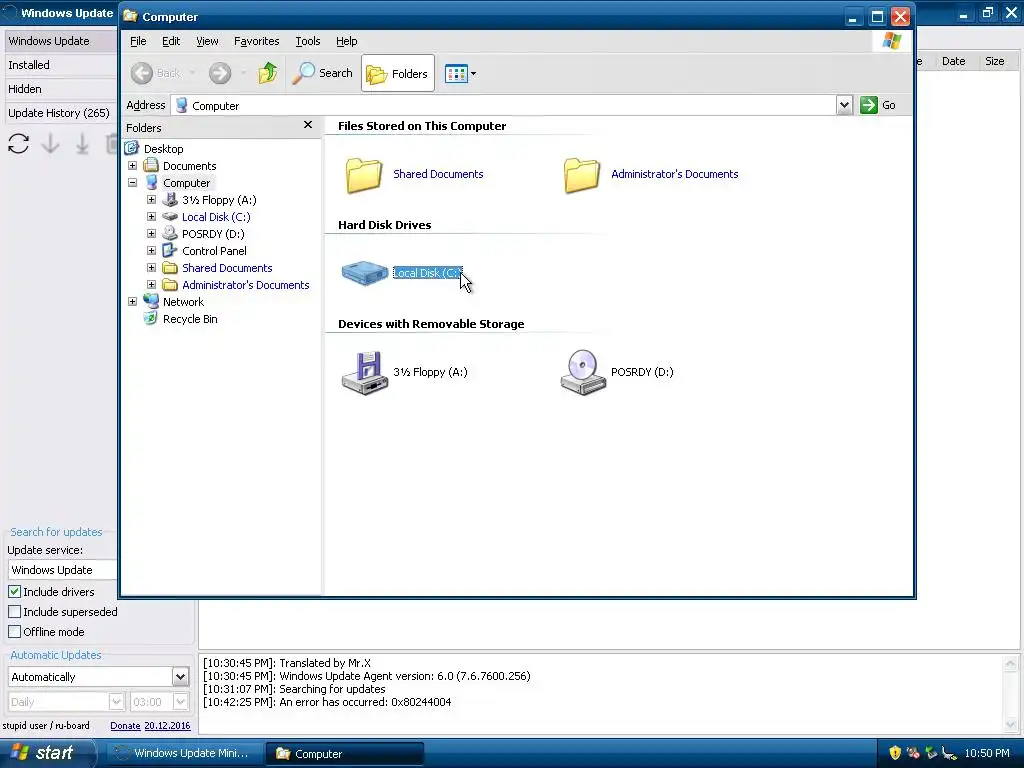
Task: Open the View menu
Action: [x=207, y=41]
